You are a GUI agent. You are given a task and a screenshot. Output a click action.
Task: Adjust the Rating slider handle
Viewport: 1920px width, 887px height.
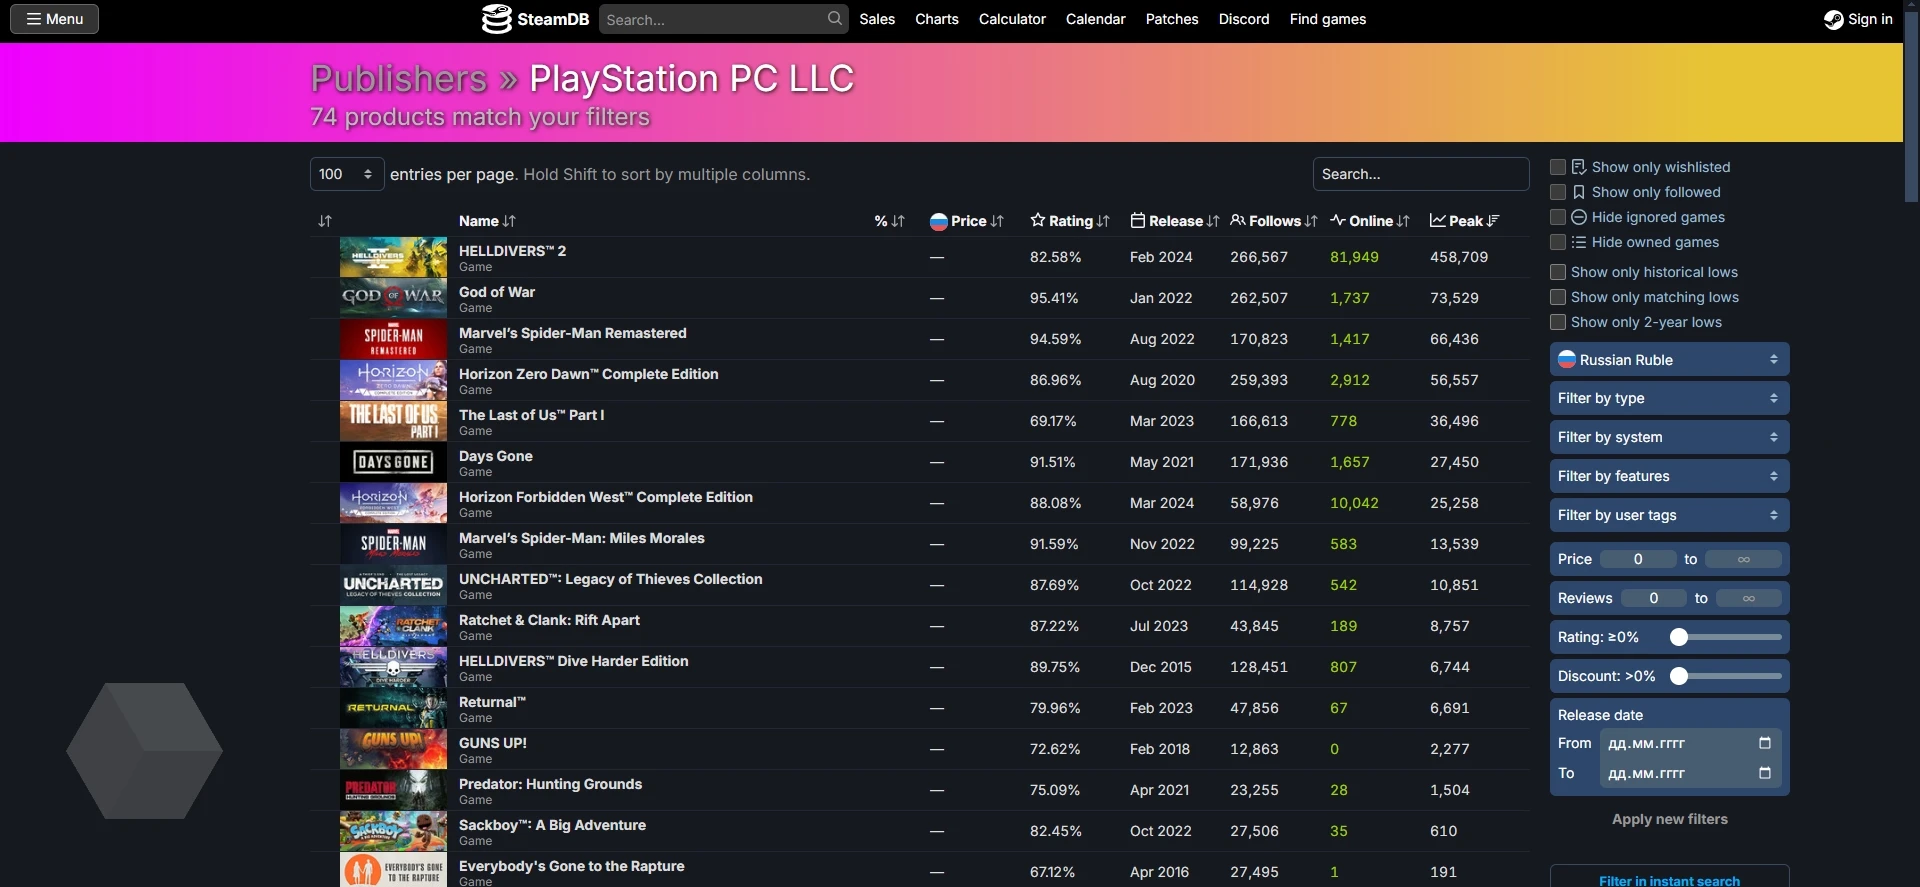pyautogui.click(x=1679, y=637)
